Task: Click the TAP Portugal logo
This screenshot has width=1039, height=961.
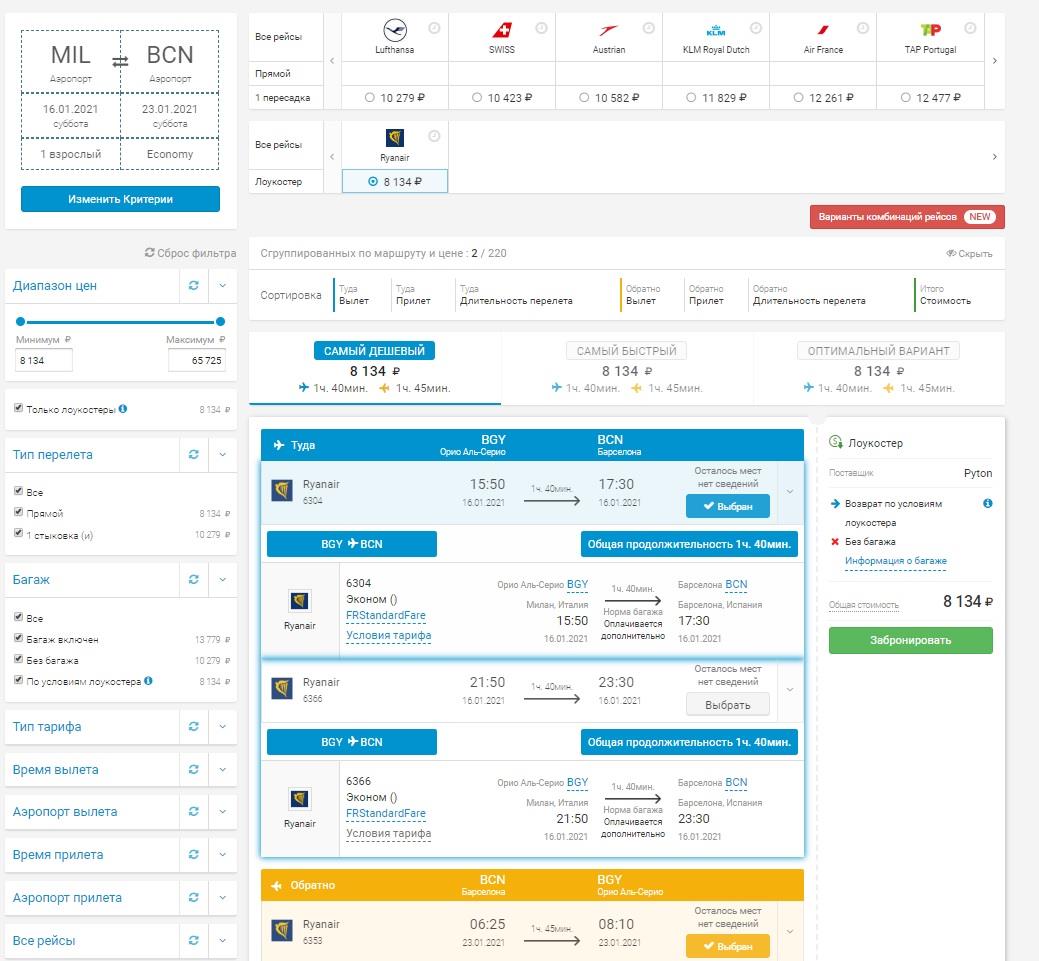Action: (930, 30)
